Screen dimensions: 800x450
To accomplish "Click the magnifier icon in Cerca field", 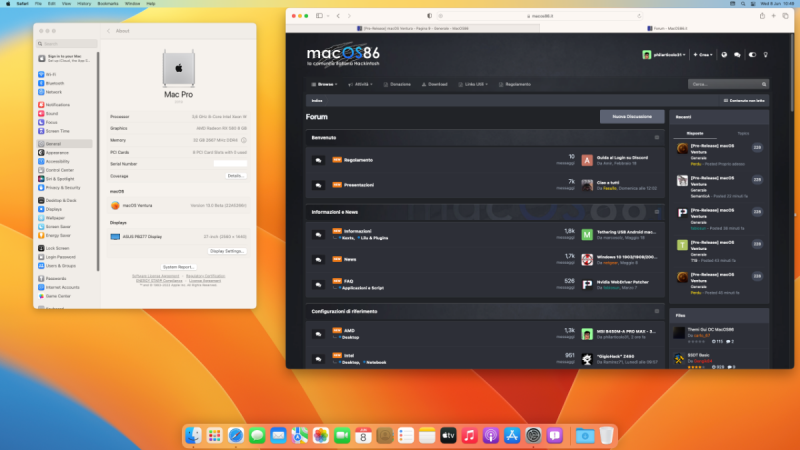I will click(x=764, y=84).
